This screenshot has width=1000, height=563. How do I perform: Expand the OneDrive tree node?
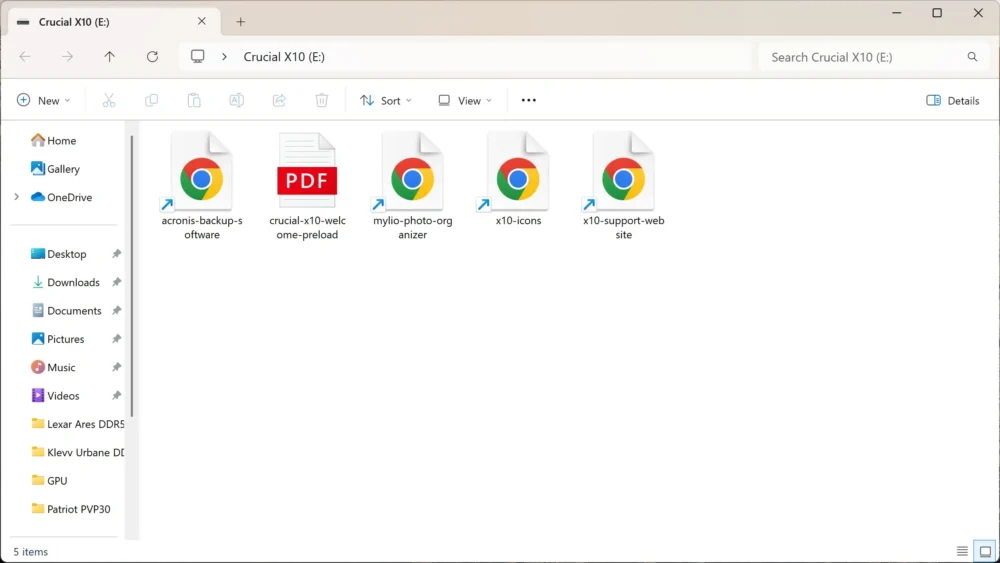pyautogui.click(x=17, y=197)
